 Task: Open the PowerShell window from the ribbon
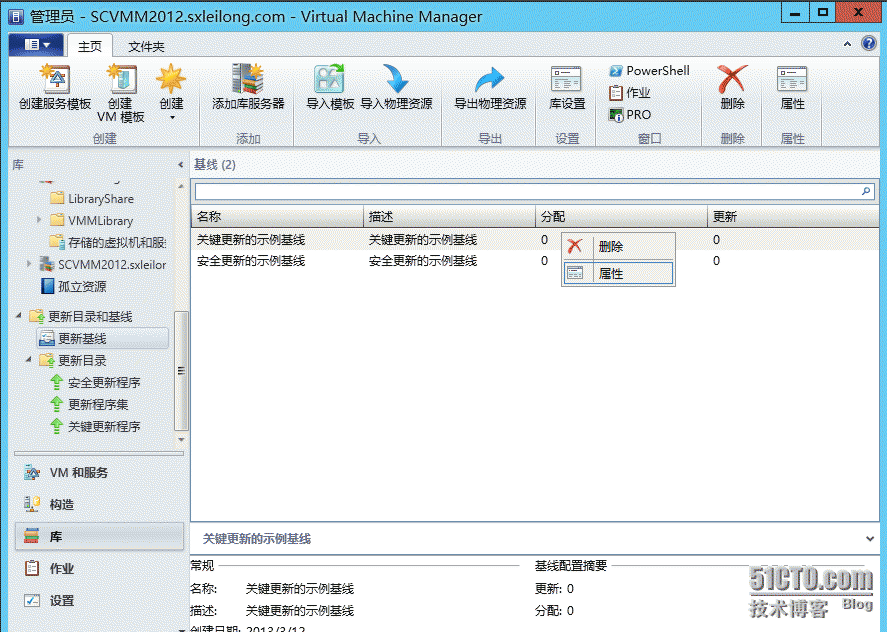[x=649, y=71]
